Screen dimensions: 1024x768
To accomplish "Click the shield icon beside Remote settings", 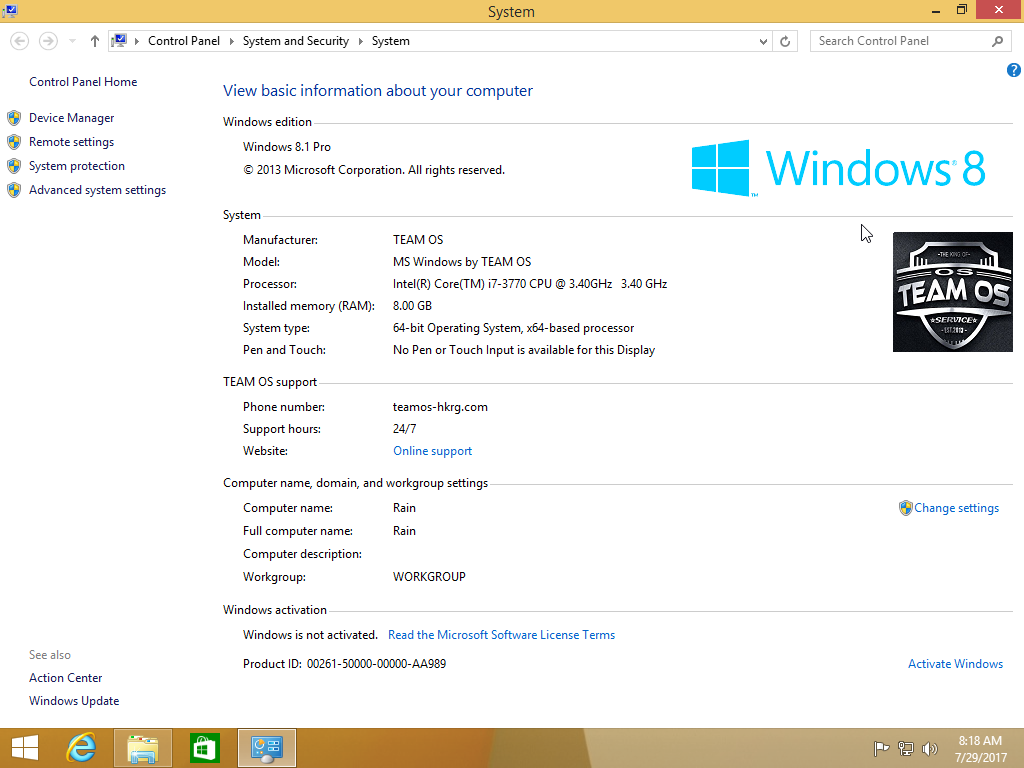I will 14,142.
